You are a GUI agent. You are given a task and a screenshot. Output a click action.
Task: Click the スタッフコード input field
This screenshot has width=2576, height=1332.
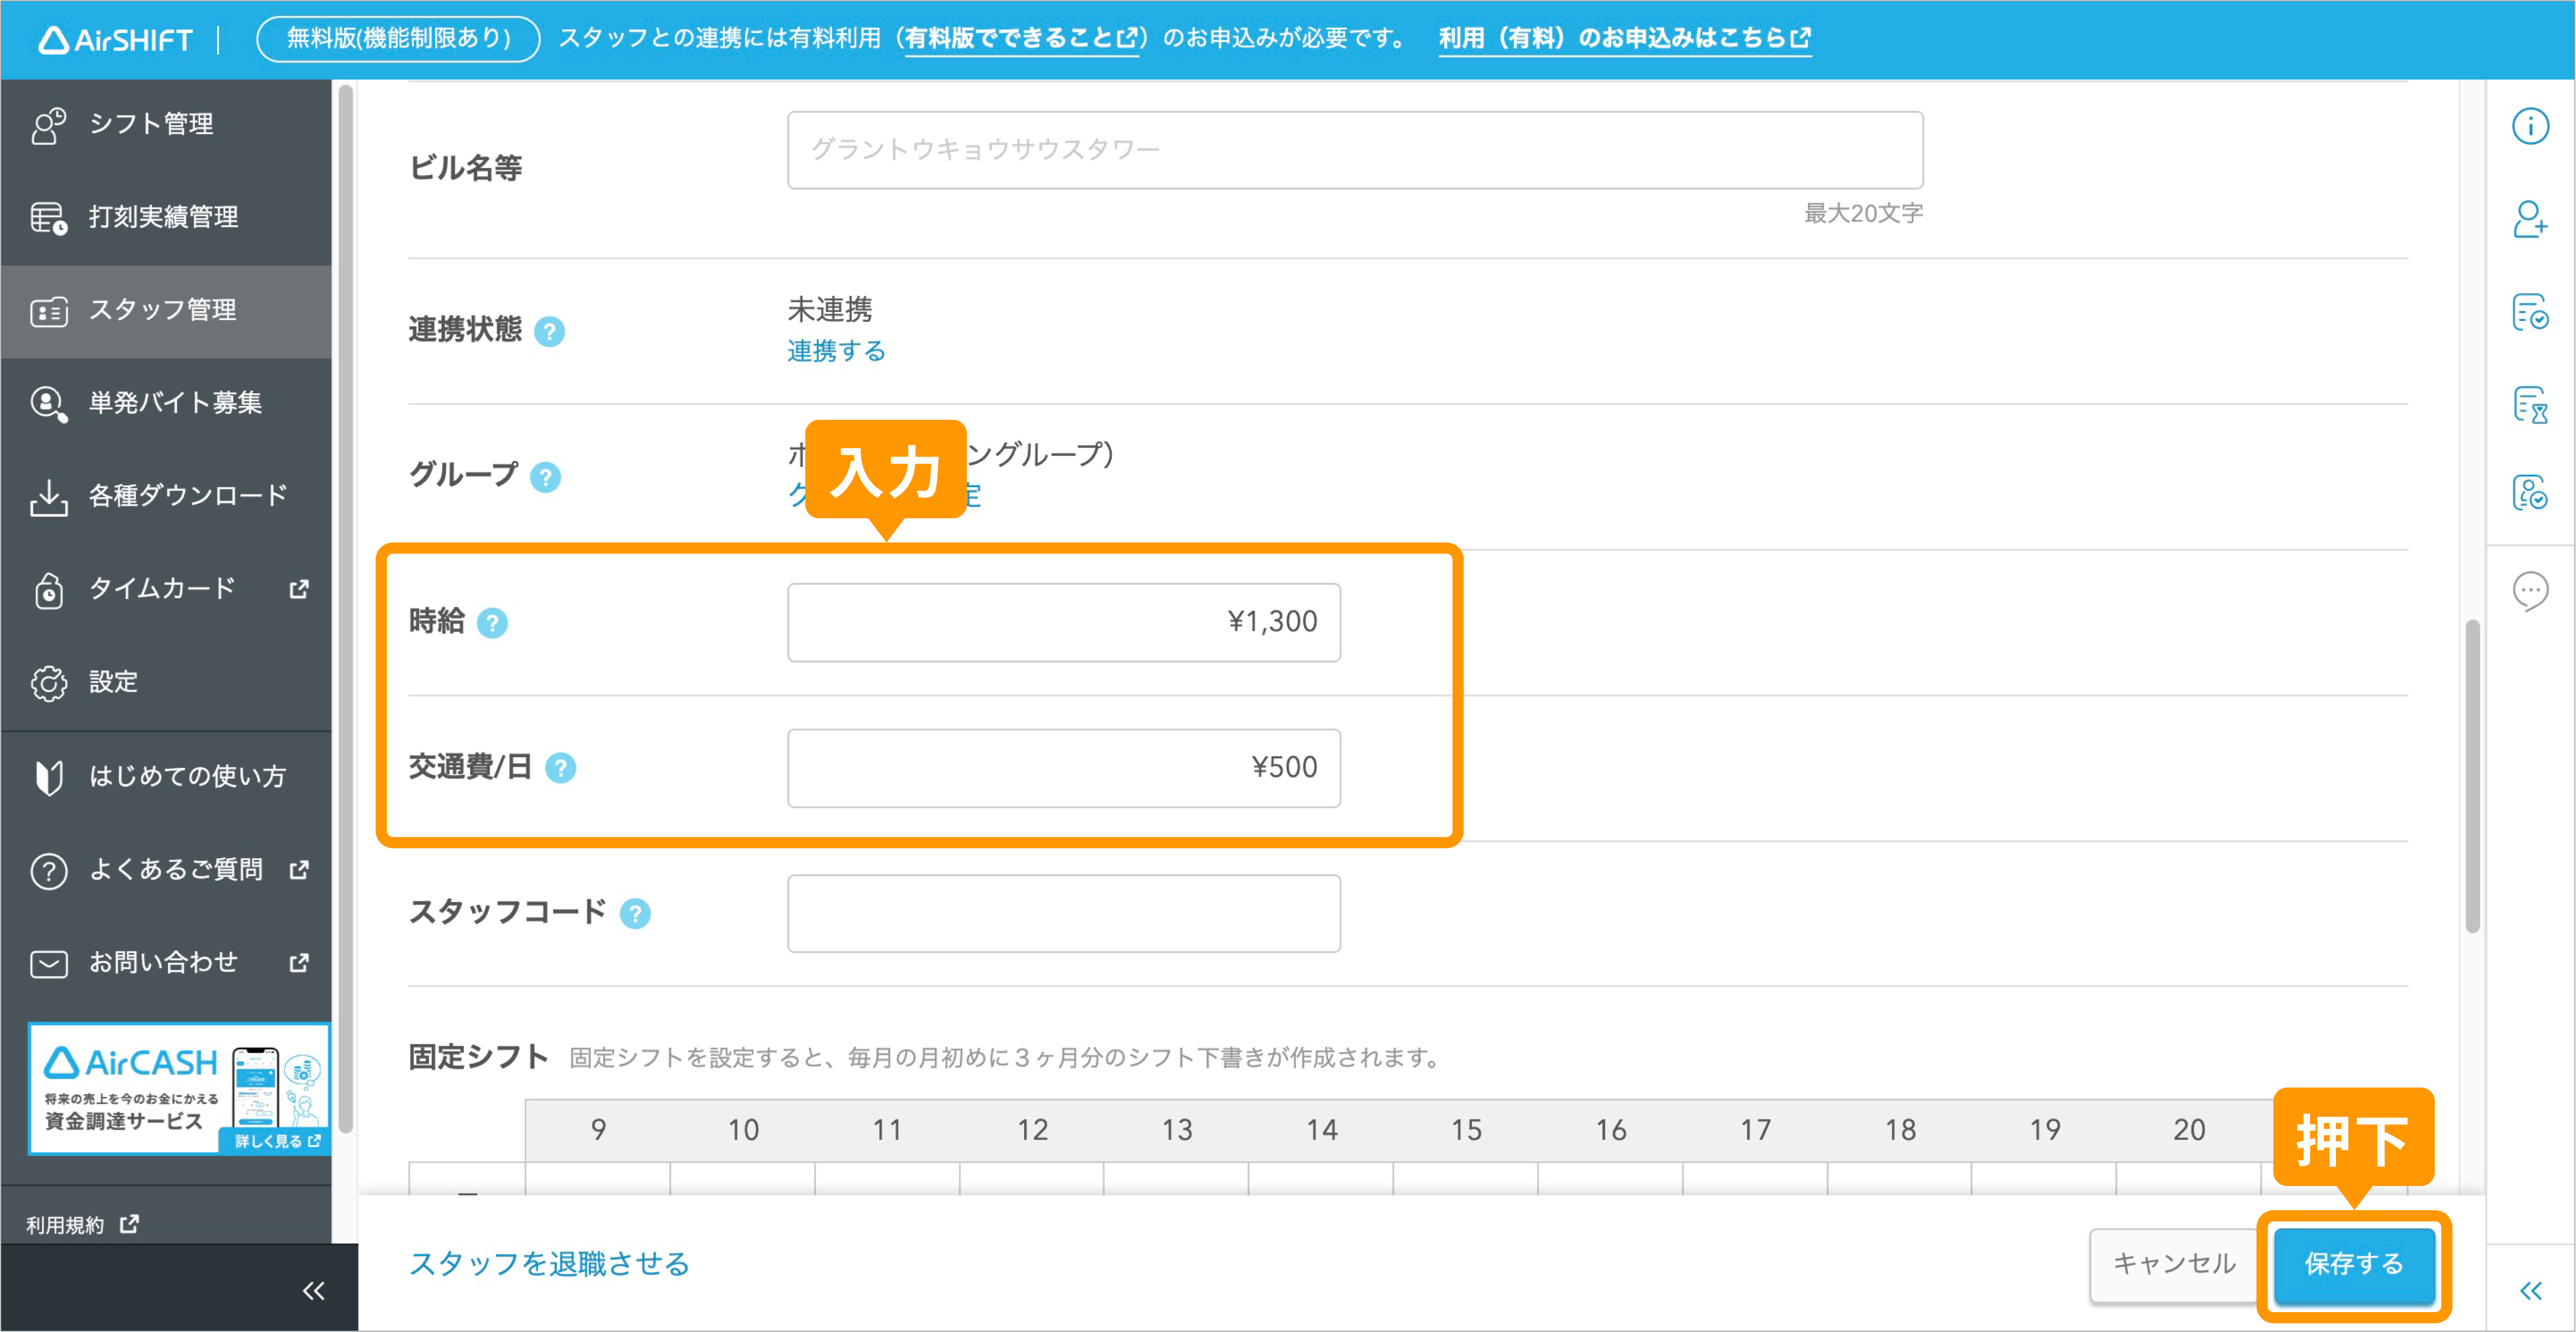[x=1064, y=913]
